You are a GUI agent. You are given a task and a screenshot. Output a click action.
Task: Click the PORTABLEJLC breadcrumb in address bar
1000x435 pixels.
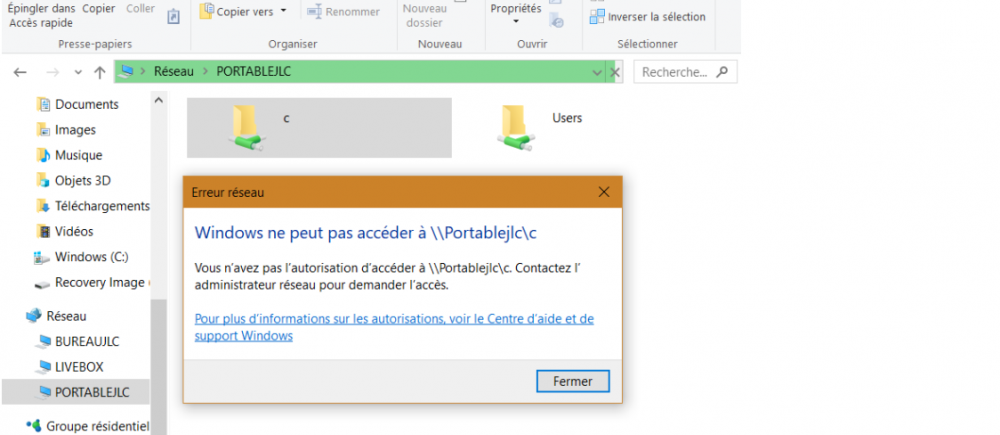(254, 71)
